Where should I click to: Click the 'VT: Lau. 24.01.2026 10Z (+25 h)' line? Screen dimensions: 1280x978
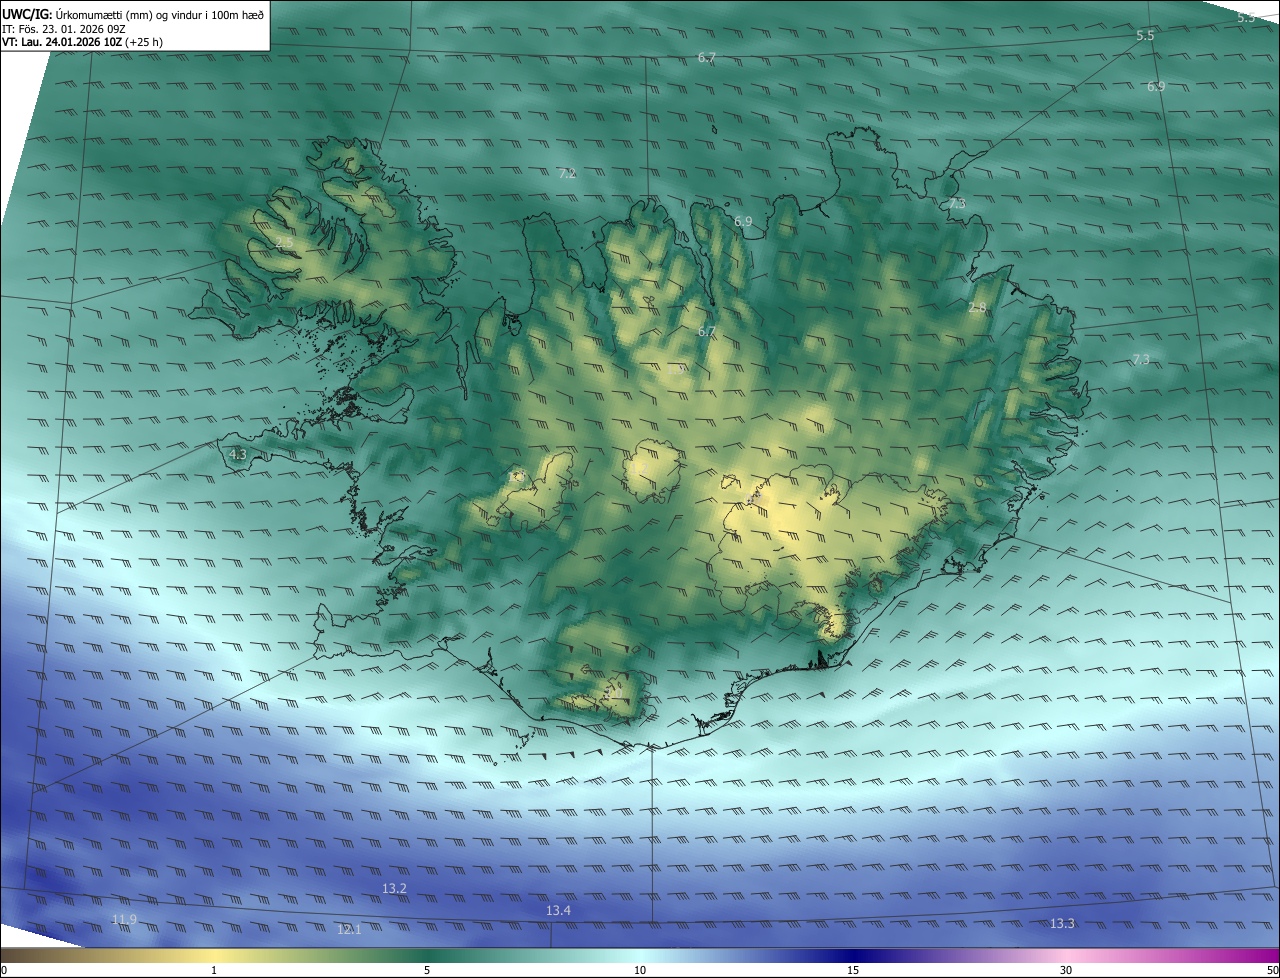(82, 42)
